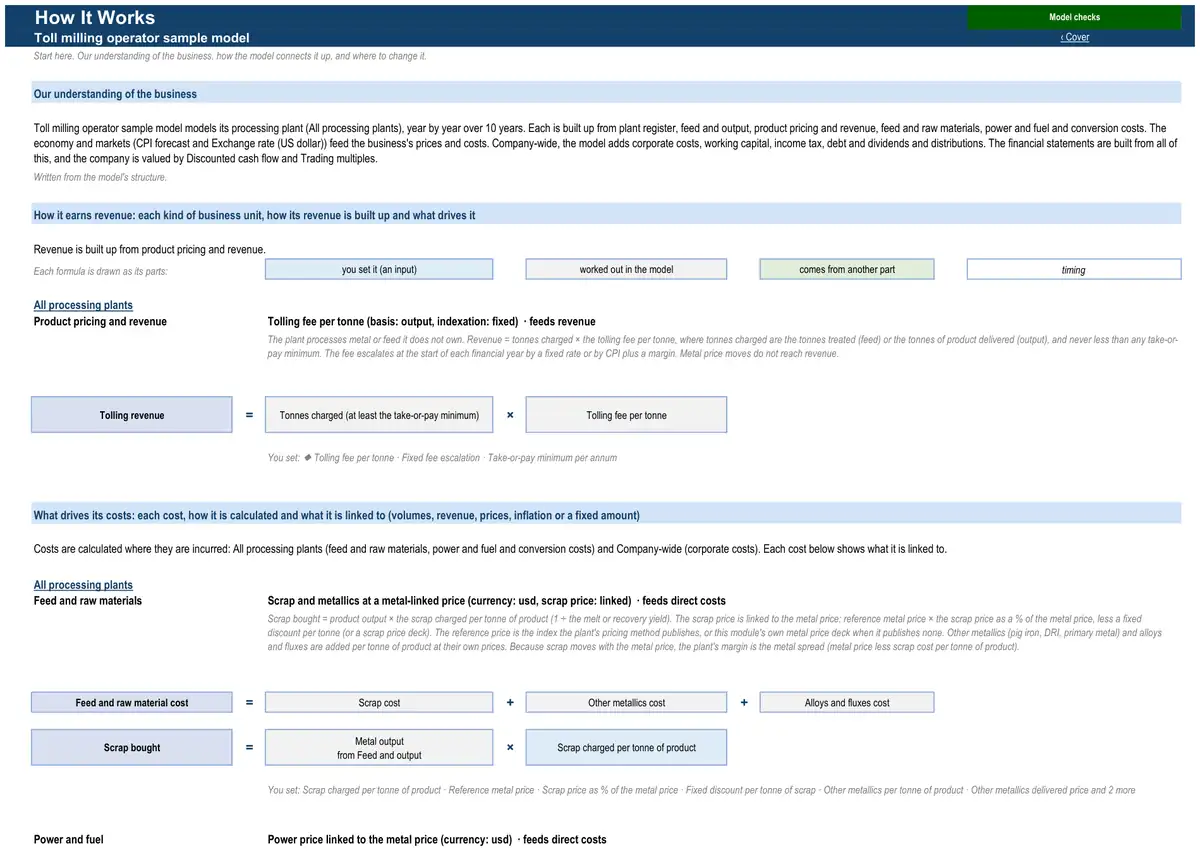Click the 'Toll milling operator sample model' subtitle

(x=142, y=38)
